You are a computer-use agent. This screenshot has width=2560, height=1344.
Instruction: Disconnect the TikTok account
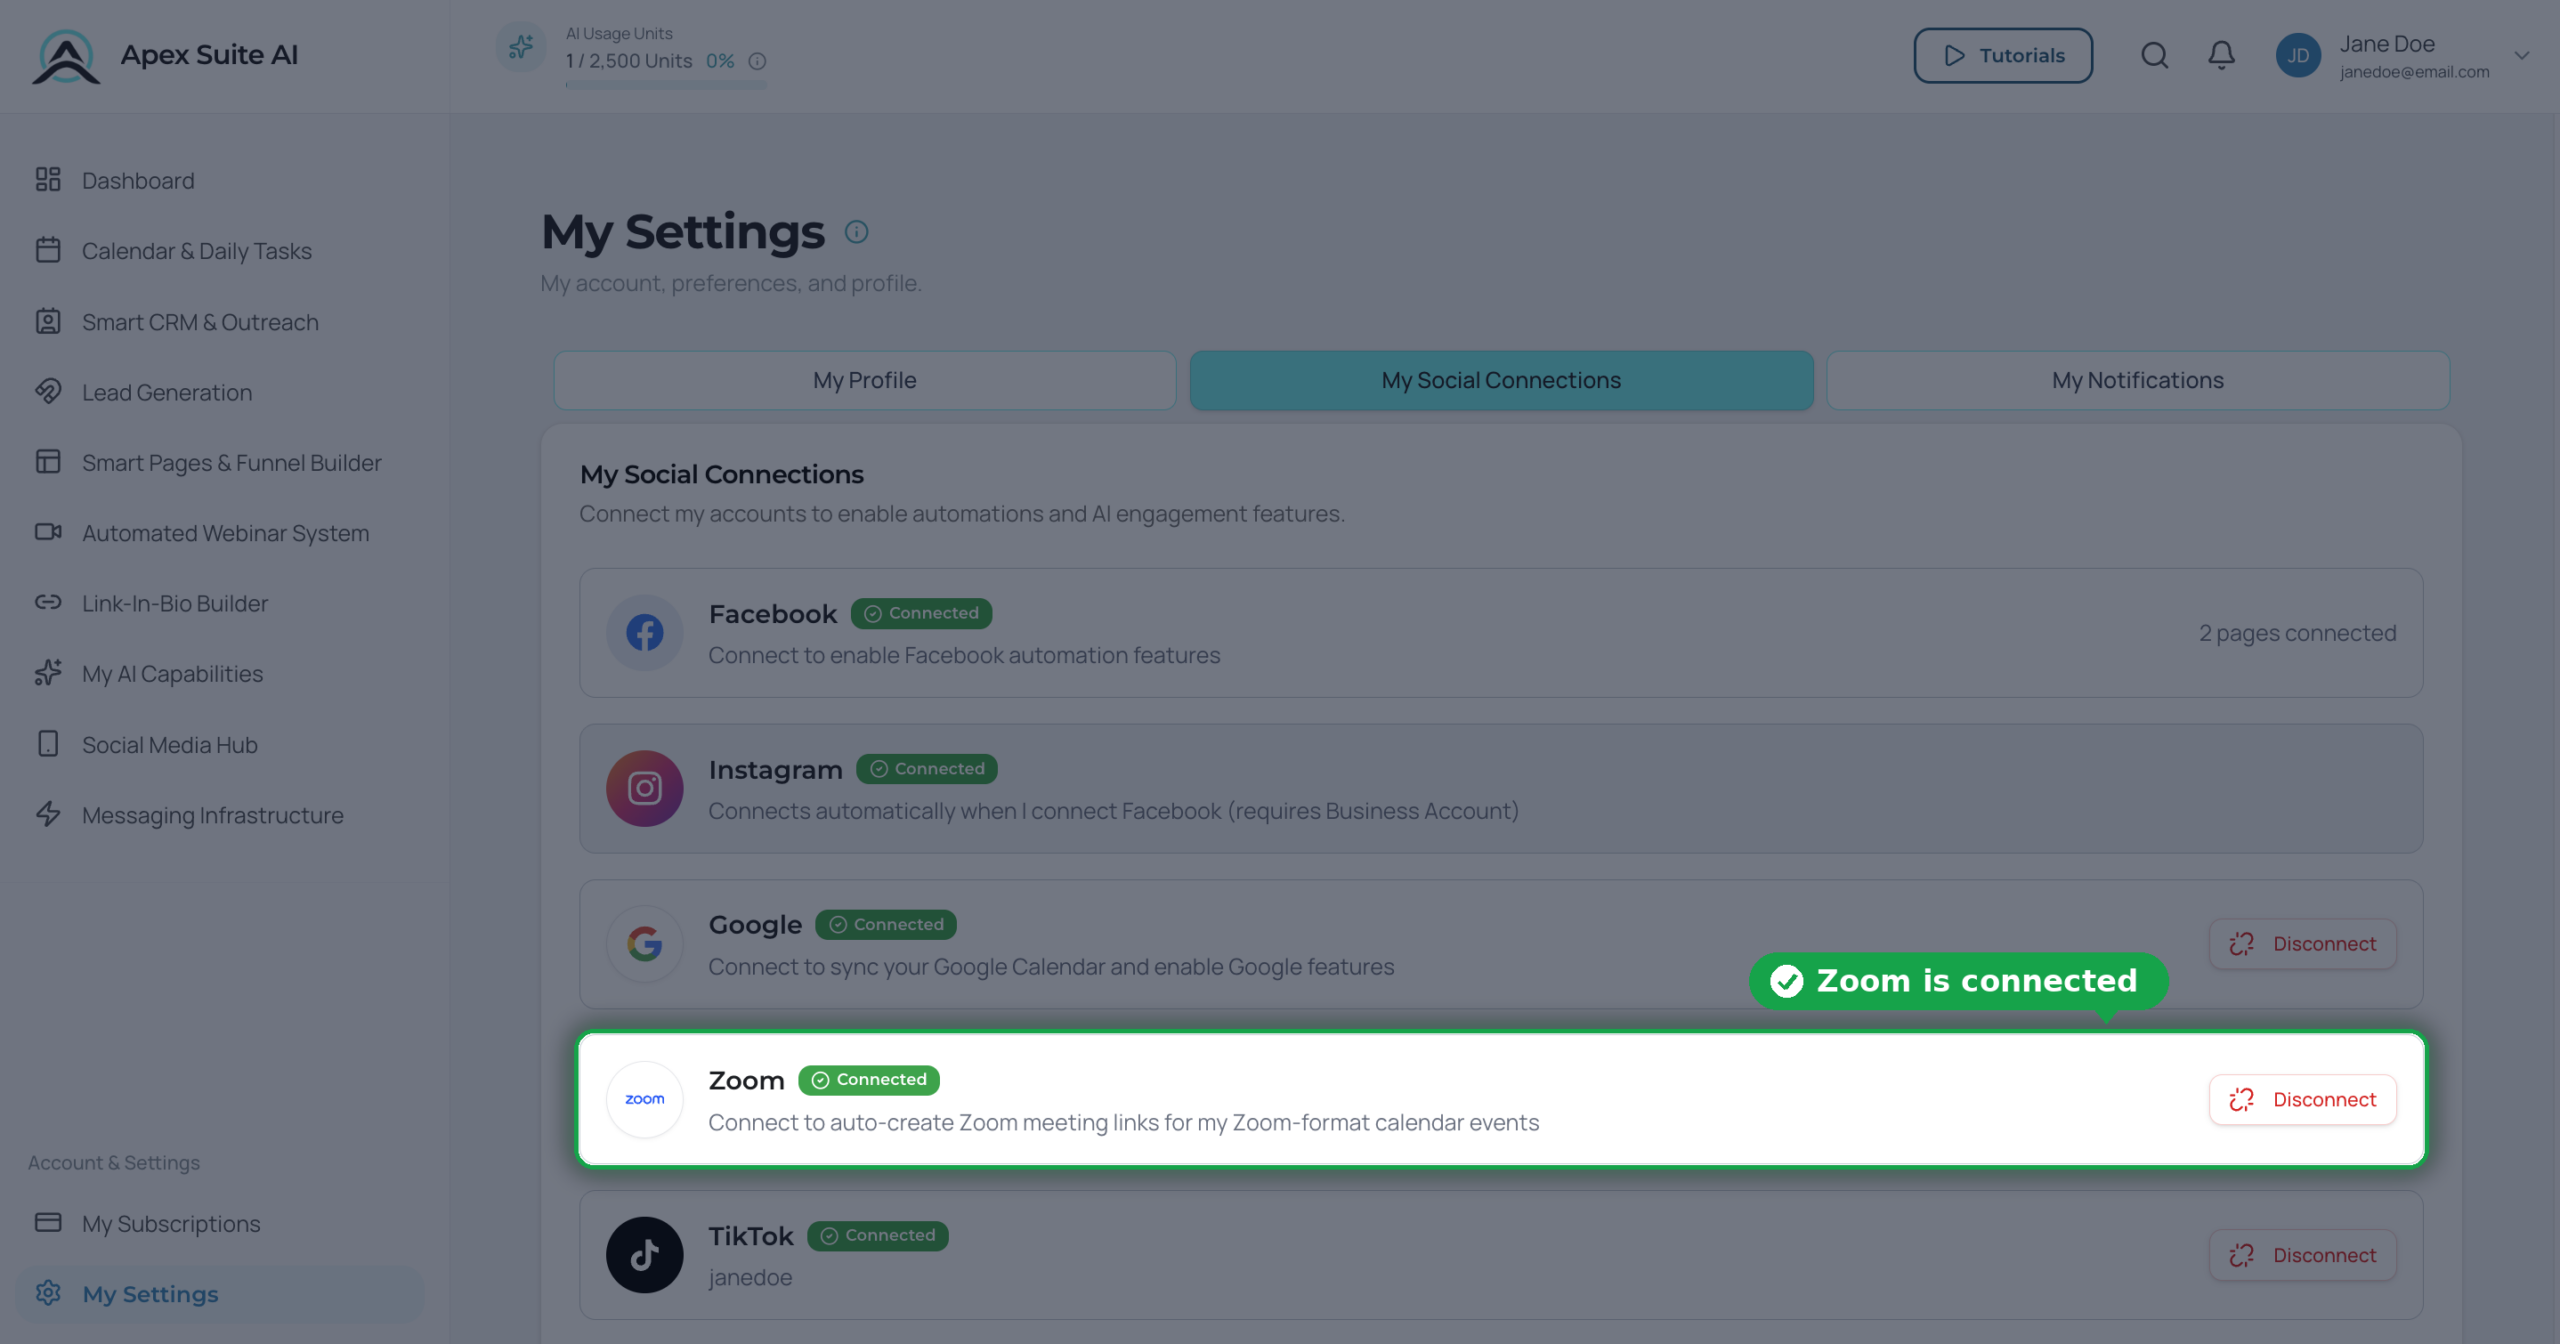[x=2302, y=1254]
